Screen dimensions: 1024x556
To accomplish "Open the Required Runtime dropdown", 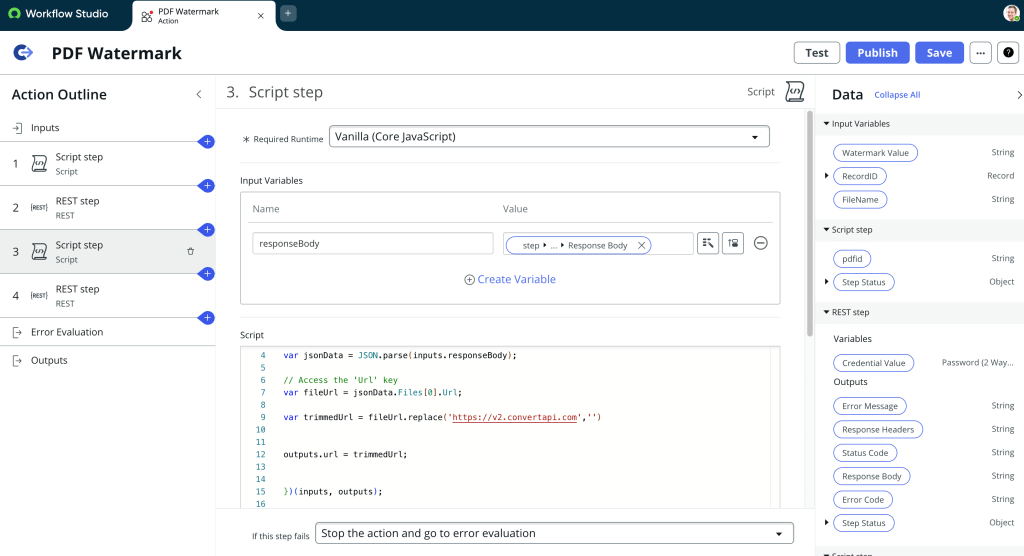I will click(x=549, y=137).
